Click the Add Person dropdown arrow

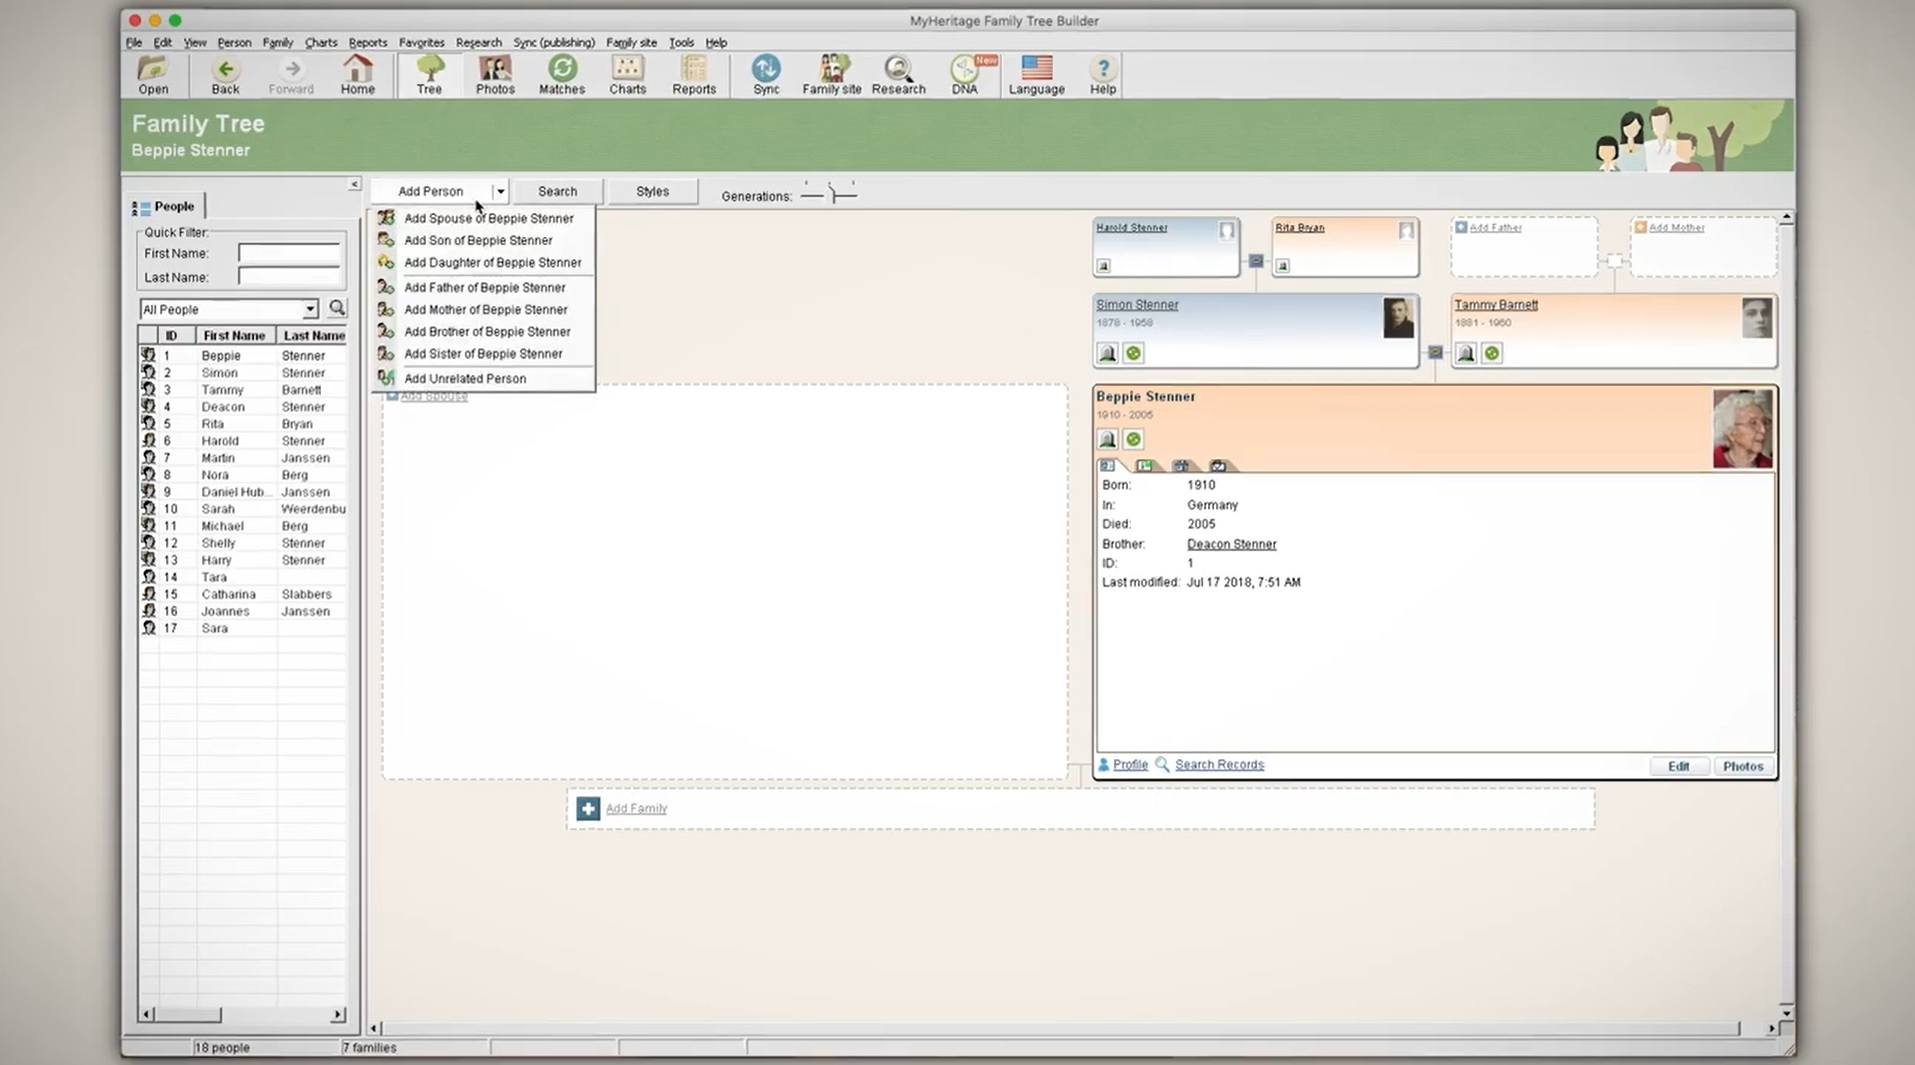[x=500, y=192]
